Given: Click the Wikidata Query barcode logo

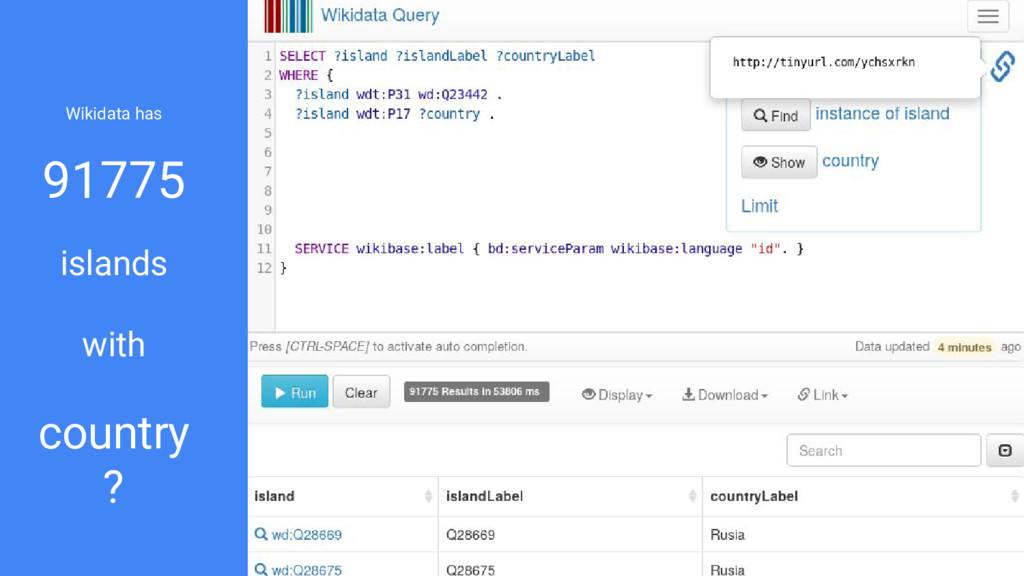Looking at the screenshot, I should 288,16.
